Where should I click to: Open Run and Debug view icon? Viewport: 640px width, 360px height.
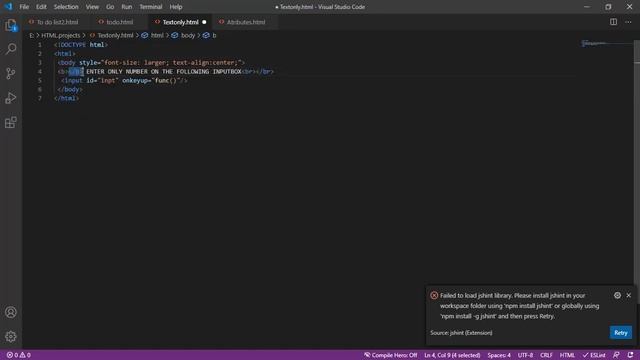11,98
